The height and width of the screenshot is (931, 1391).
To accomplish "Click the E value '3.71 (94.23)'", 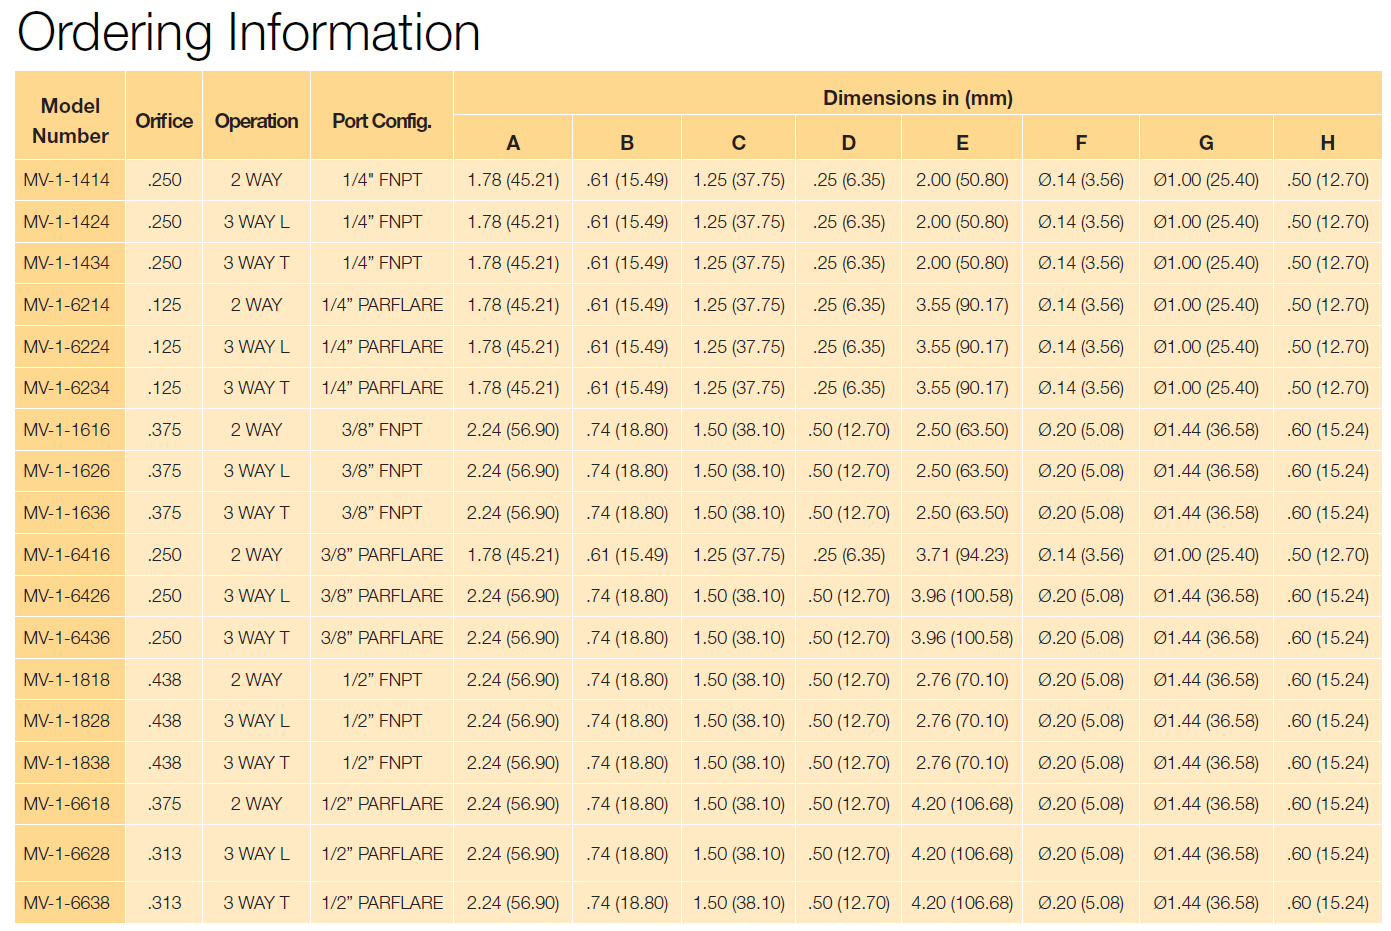I will pos(962,555).
